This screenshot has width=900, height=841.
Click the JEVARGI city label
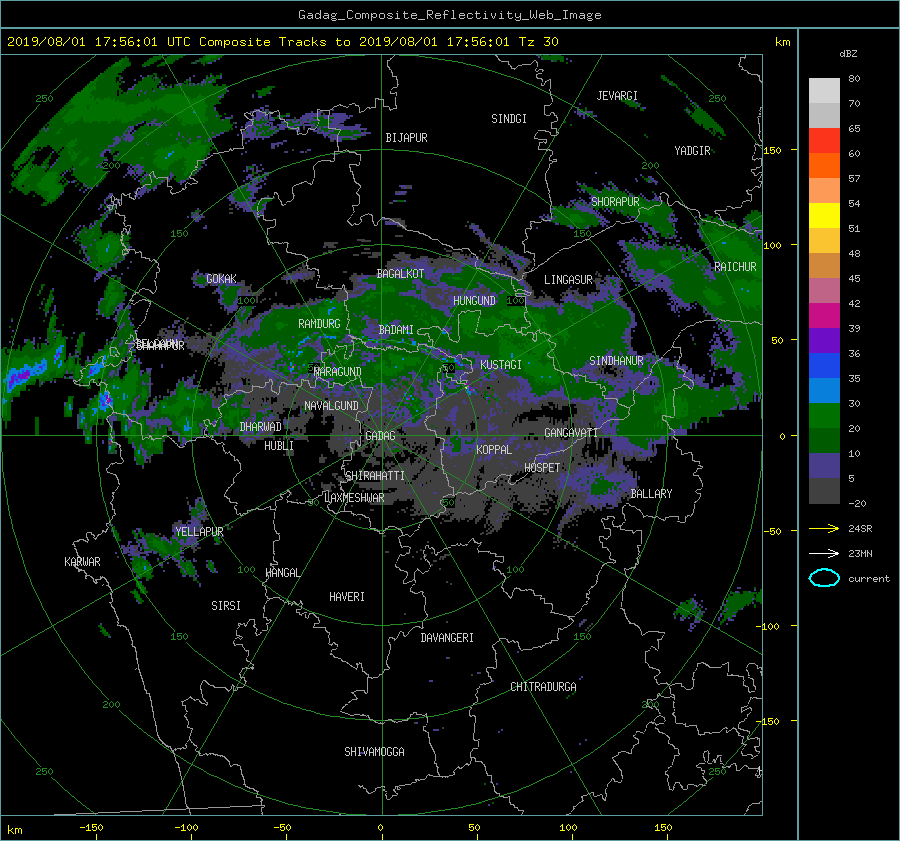(x=617, y=96)
